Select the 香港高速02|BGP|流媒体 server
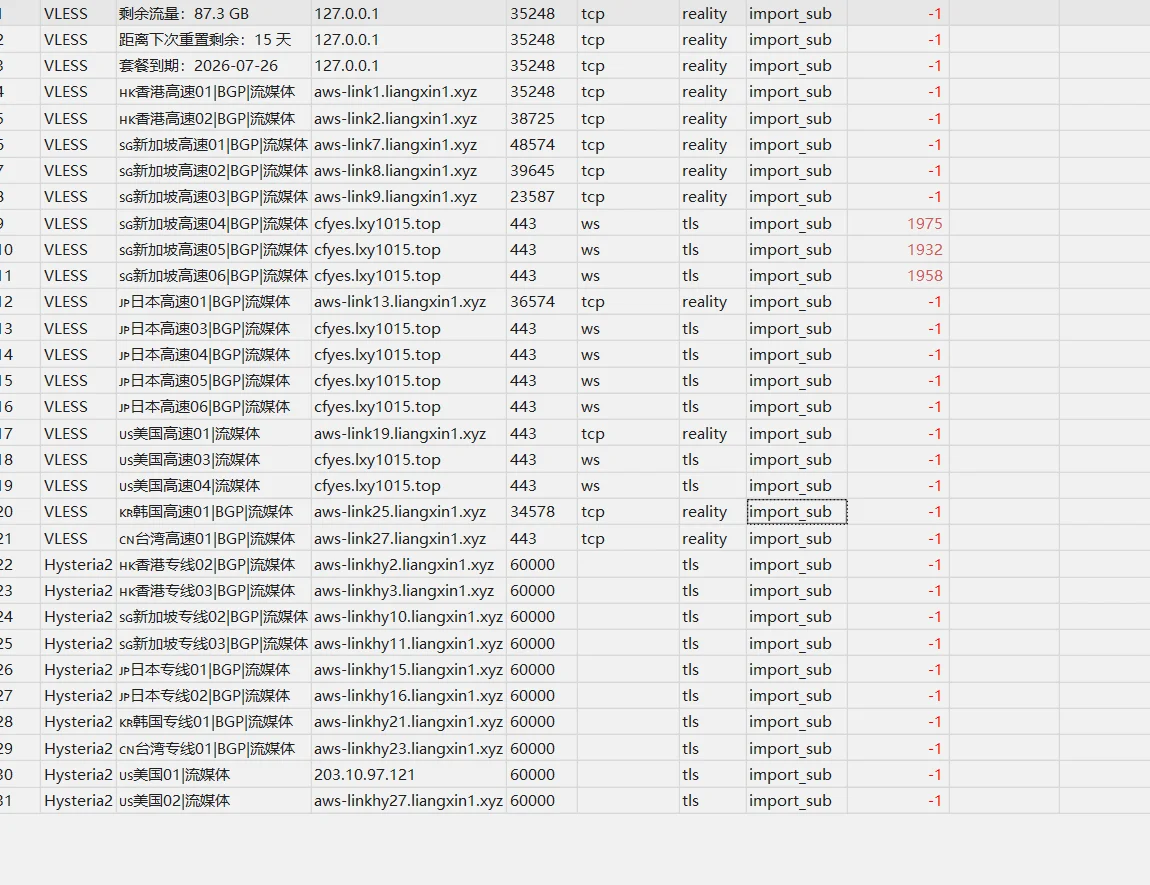Screen dimensions: 1150x885 point(208,119)
